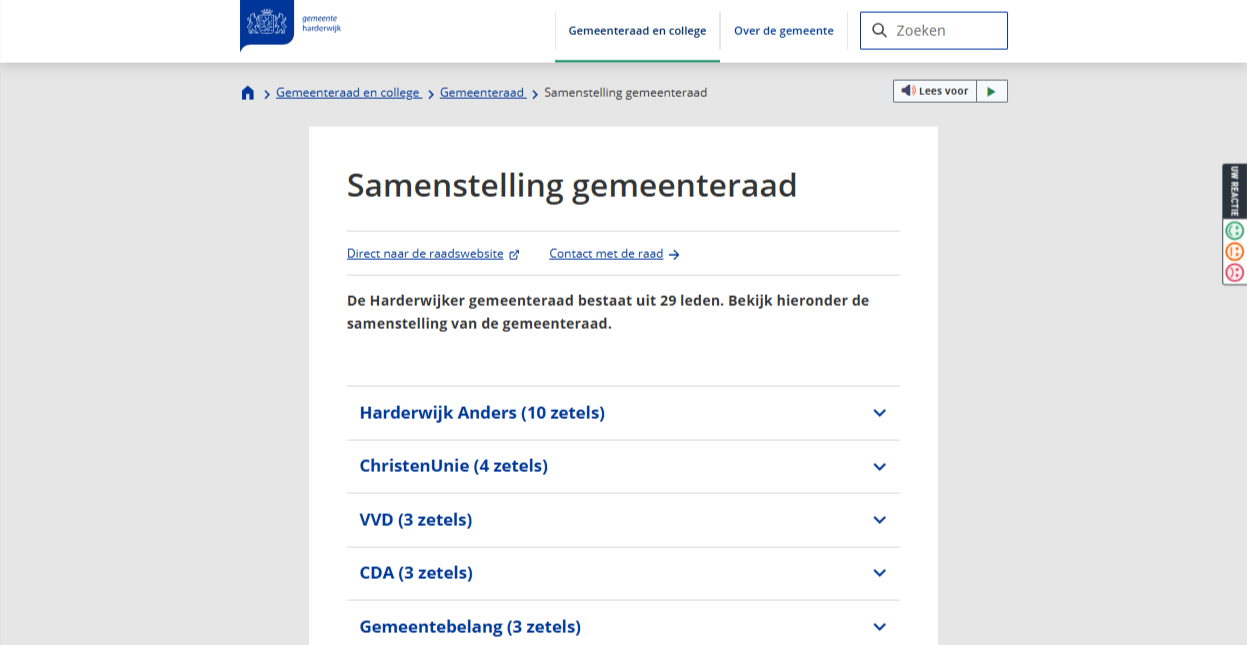Open Gemeenteraad en college menu
Image resolution: width=1247 pixels, height=645 pixels.
(x=637, y=31)
